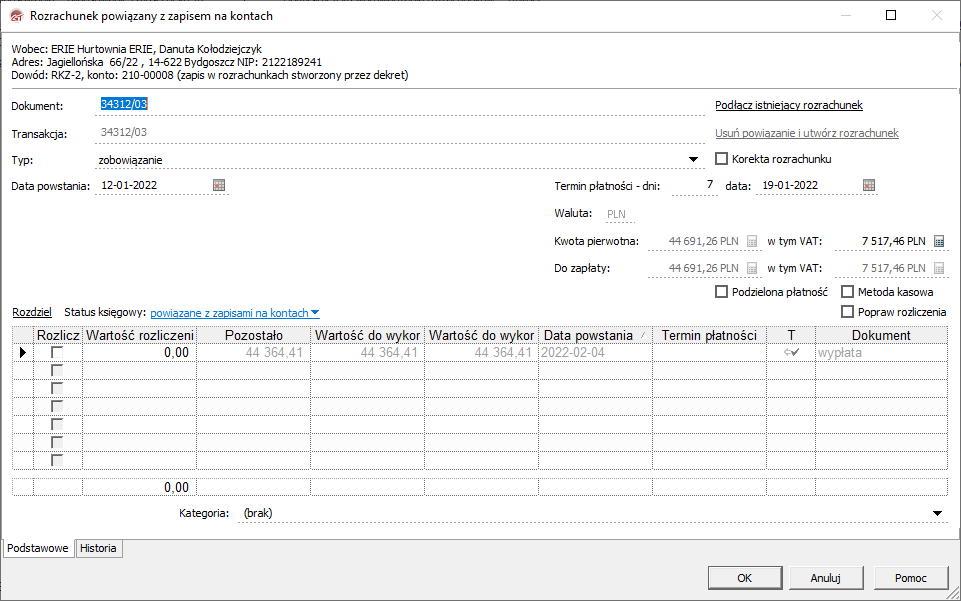Click Dokument field with 34312/03
This screenshot has height=601, width=961.
pyautogui.click(x=400, y=105)
